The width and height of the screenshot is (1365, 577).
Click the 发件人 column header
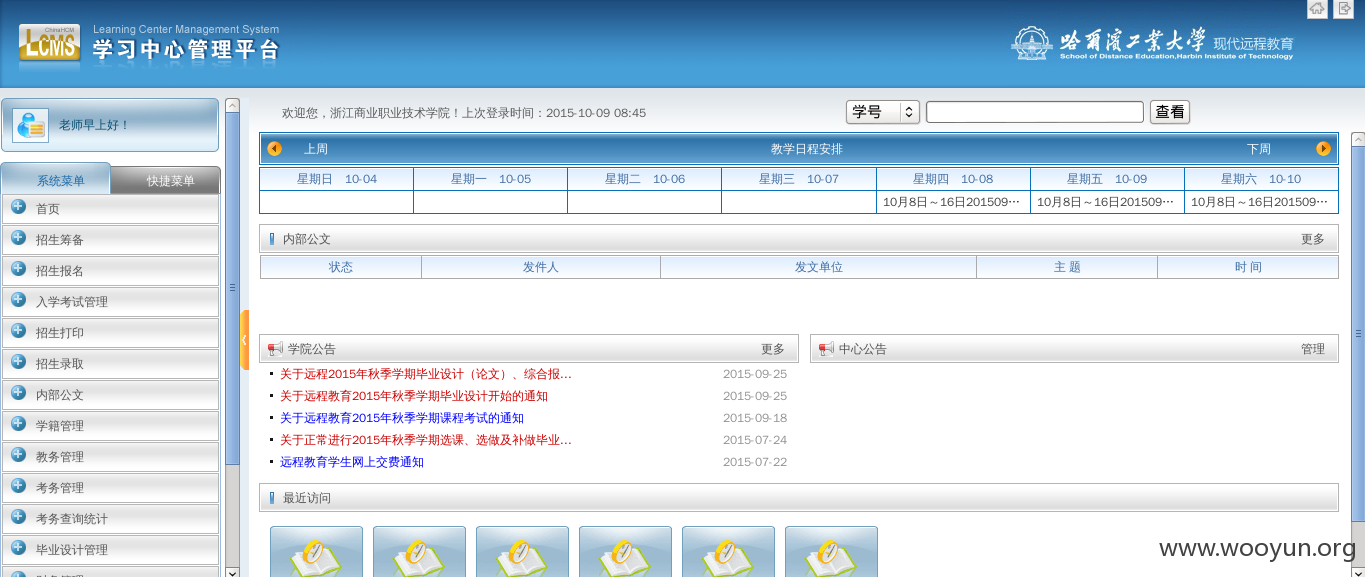point(541,267)
